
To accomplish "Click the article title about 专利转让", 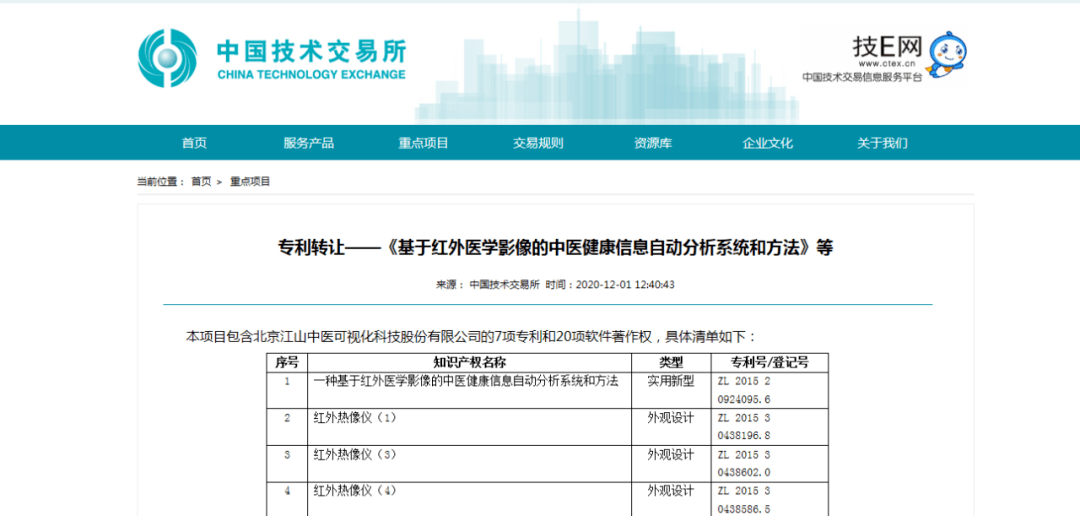I will coord(554,248).
